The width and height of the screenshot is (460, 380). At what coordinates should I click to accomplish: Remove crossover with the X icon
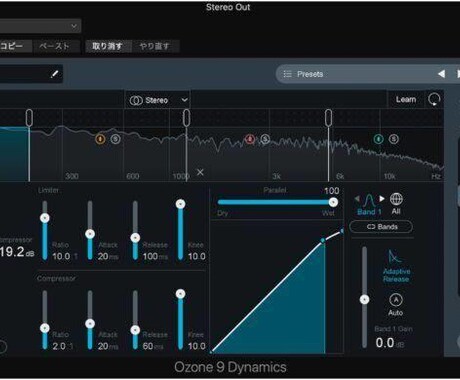click(200, 172)
